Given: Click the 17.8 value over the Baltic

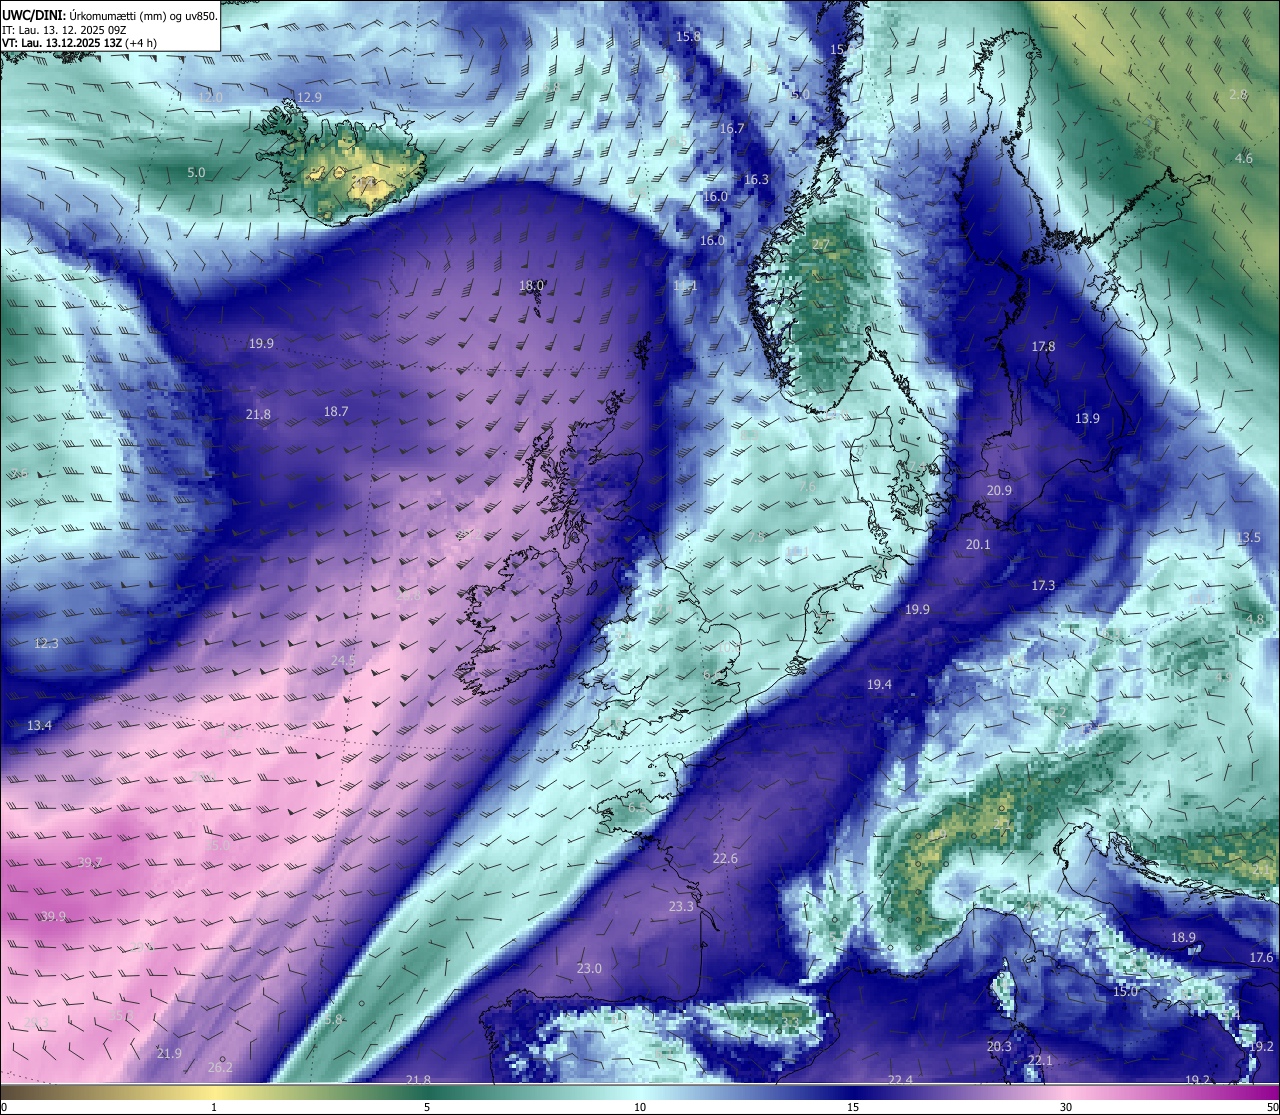Looking at the screenshot, I should click(x=1043, y=346).
